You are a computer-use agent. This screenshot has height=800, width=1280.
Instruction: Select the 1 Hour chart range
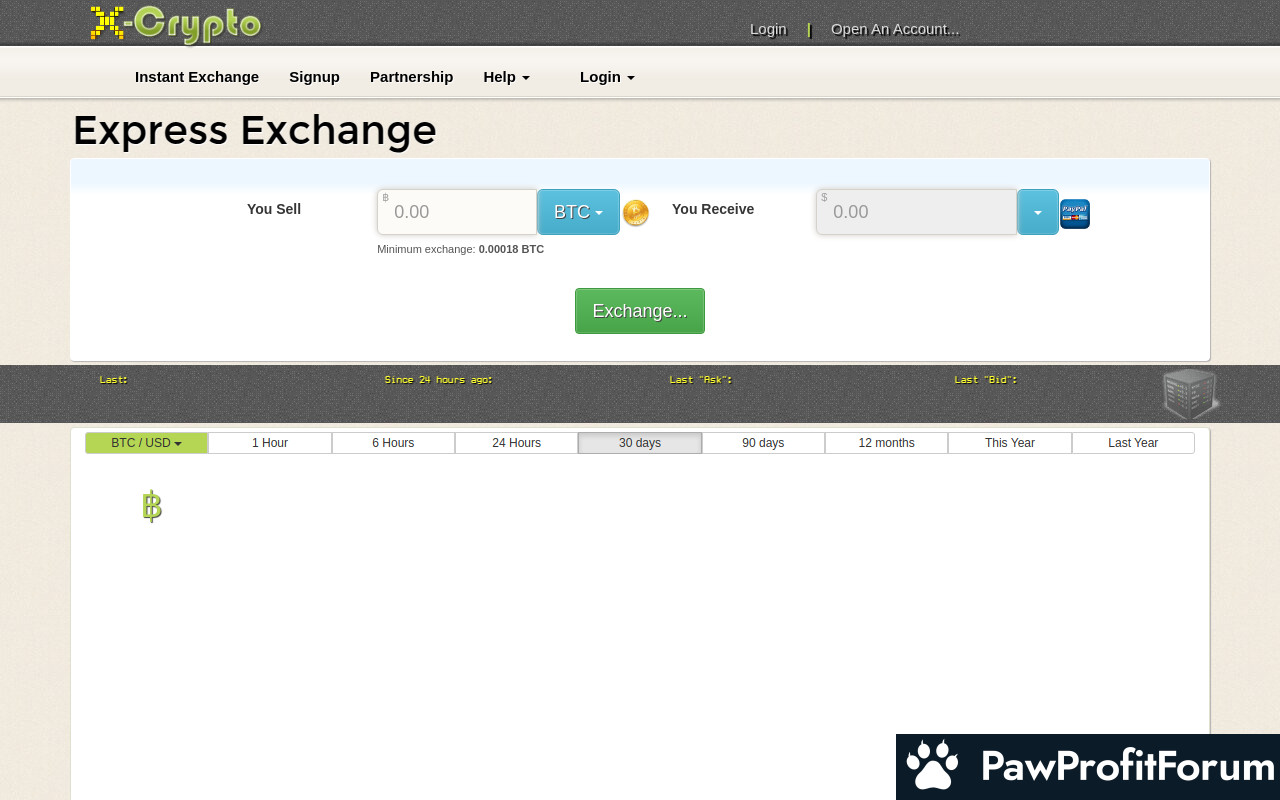270,443
